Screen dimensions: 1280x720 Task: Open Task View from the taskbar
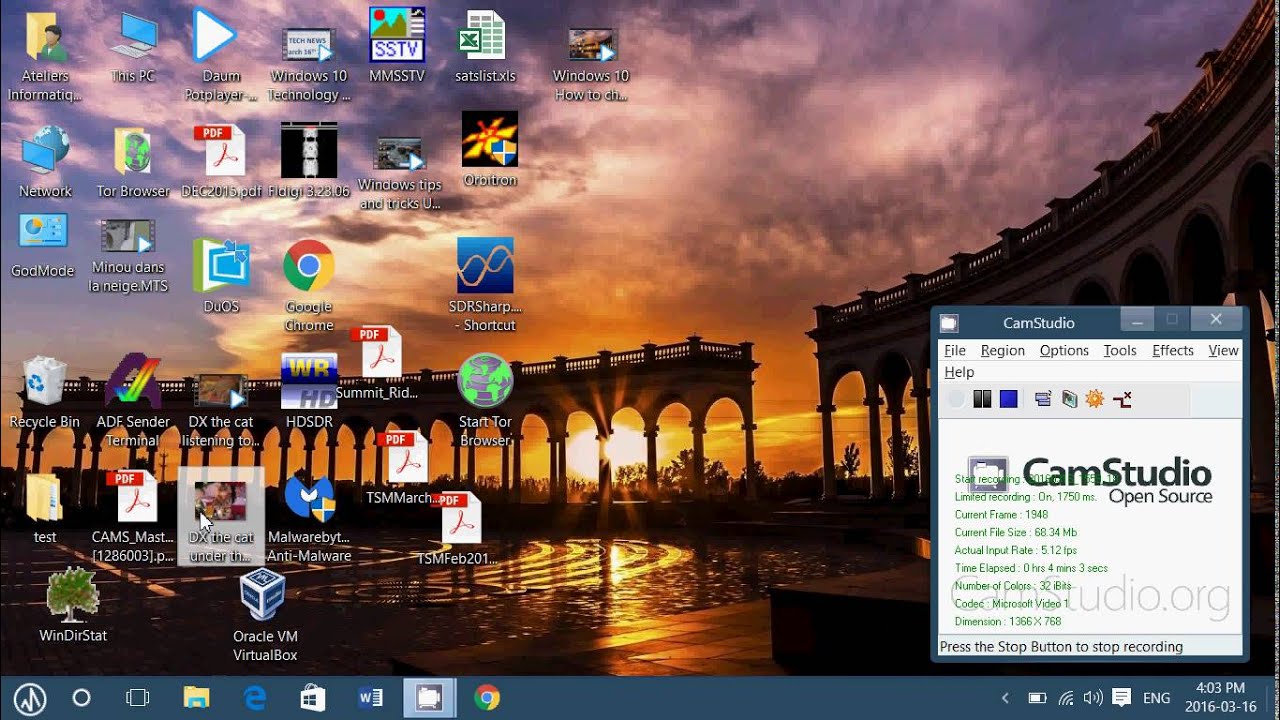click(x=137, y=698)
